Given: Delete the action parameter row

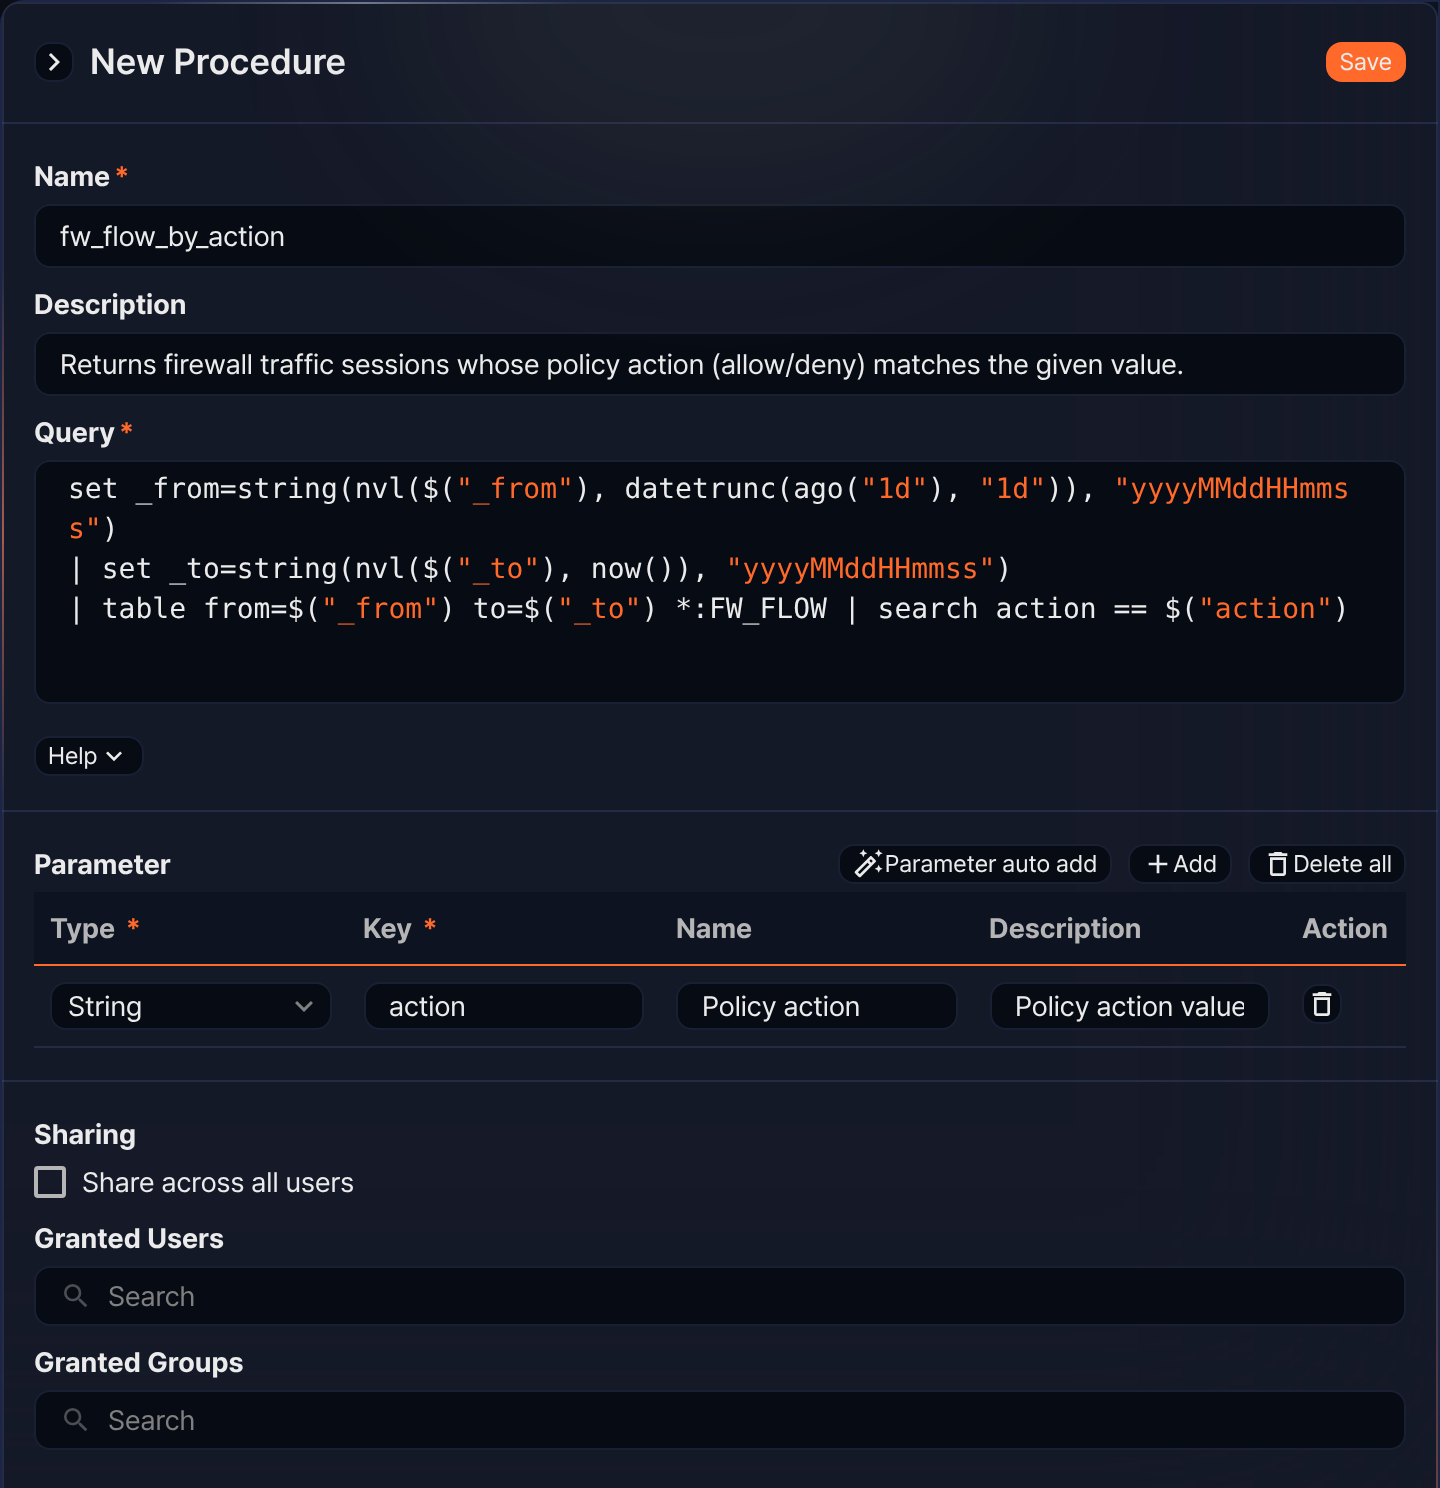Looking at the screenshot, I should point(1322,1004).
